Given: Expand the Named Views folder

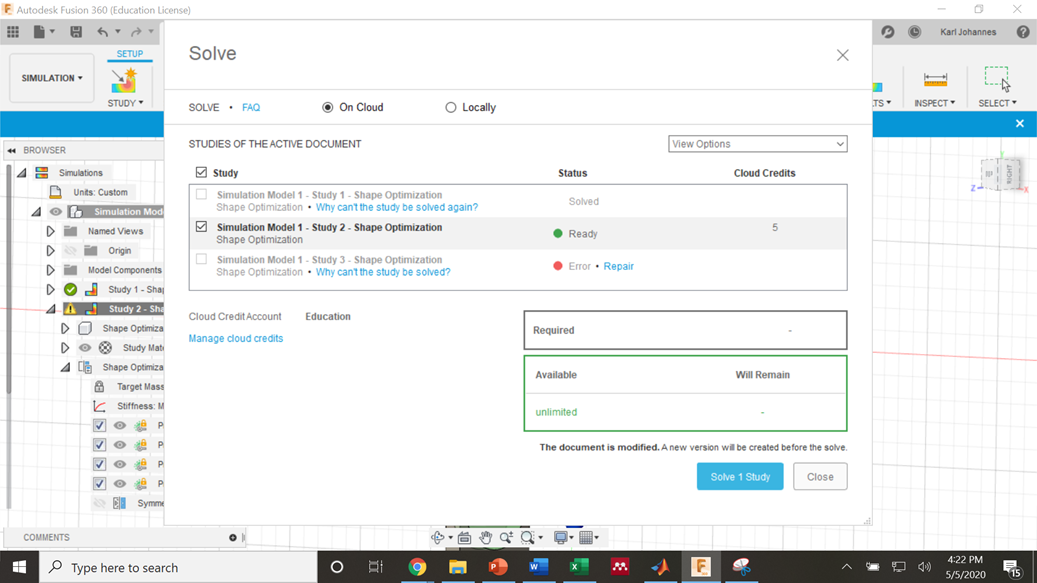Looking at the screenshot, I should tap(50, 231).
